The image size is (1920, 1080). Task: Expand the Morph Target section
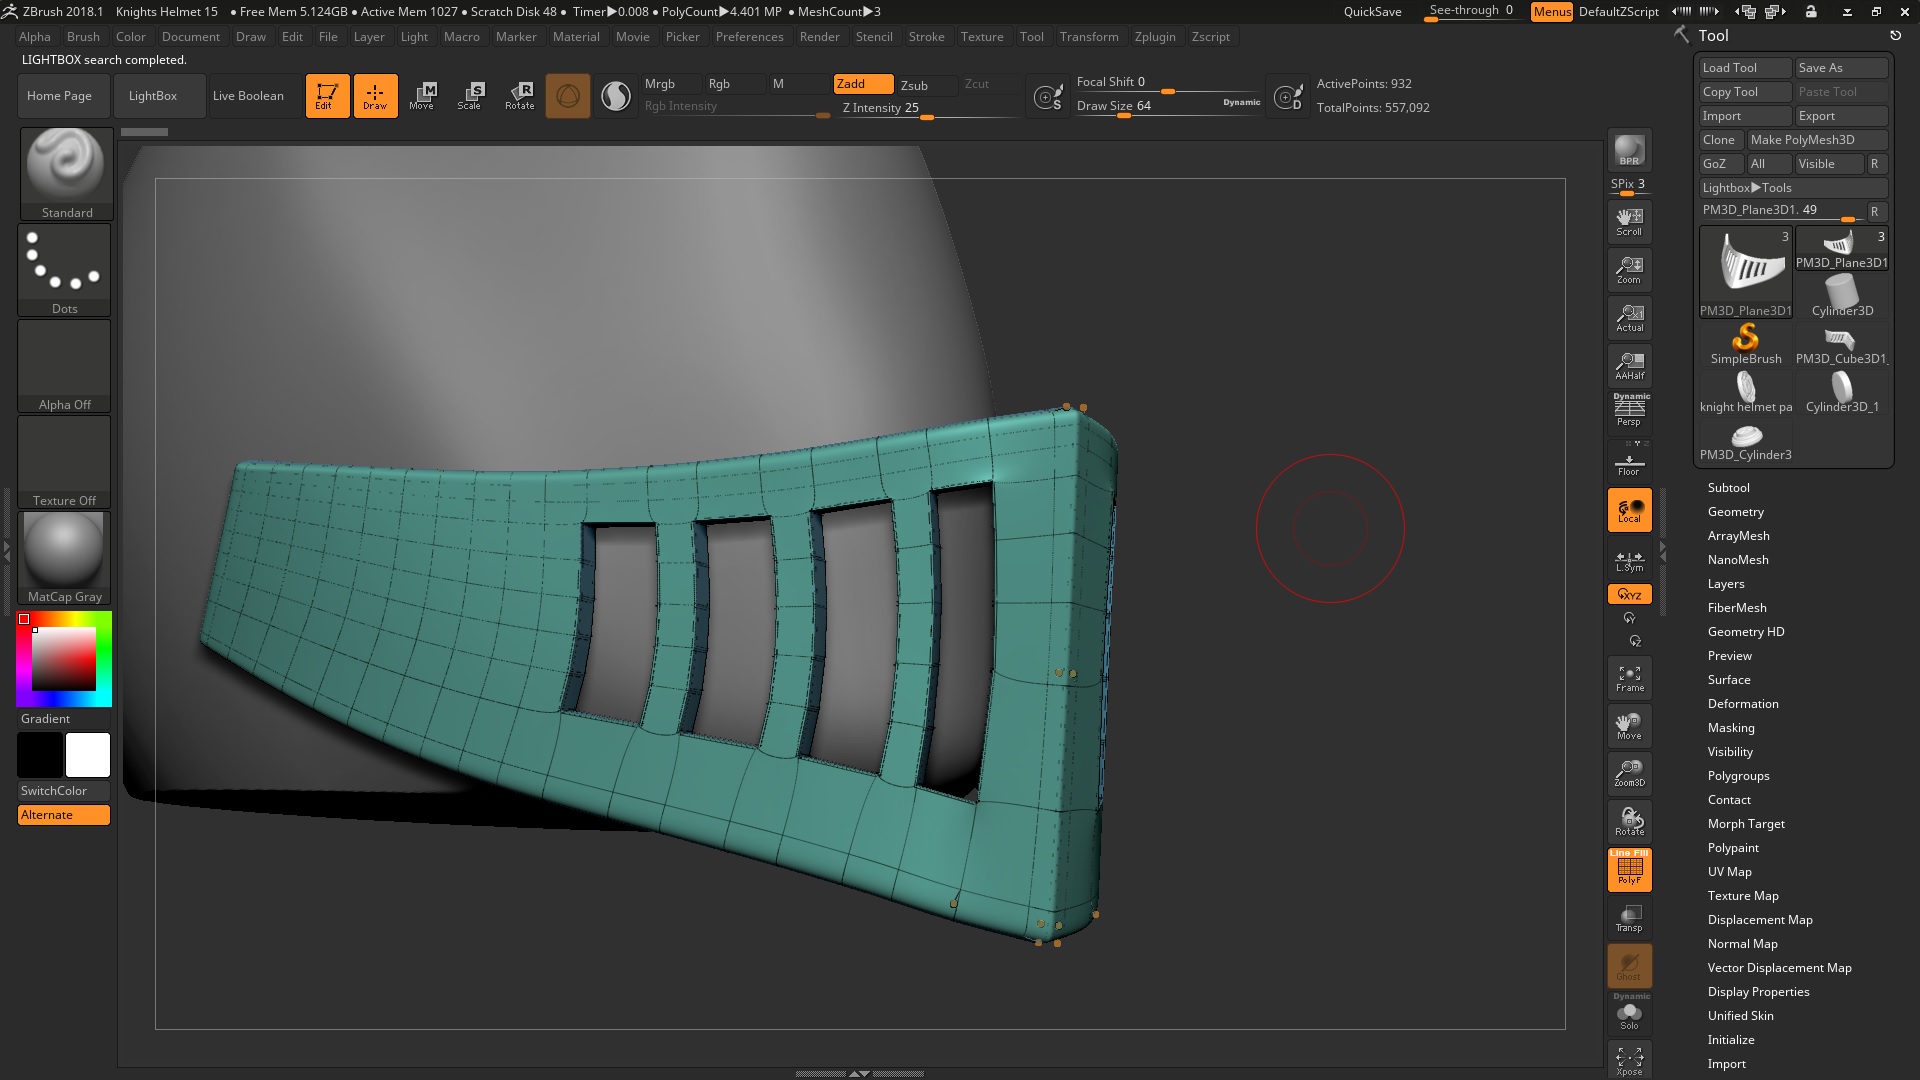click(x=1746, y=824)
